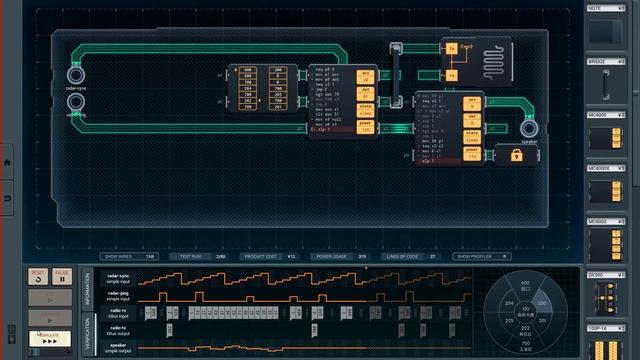This screenshot has height=360, width=640.
Task: Click the left microcontroller power box
Action: tap(365, 127)
